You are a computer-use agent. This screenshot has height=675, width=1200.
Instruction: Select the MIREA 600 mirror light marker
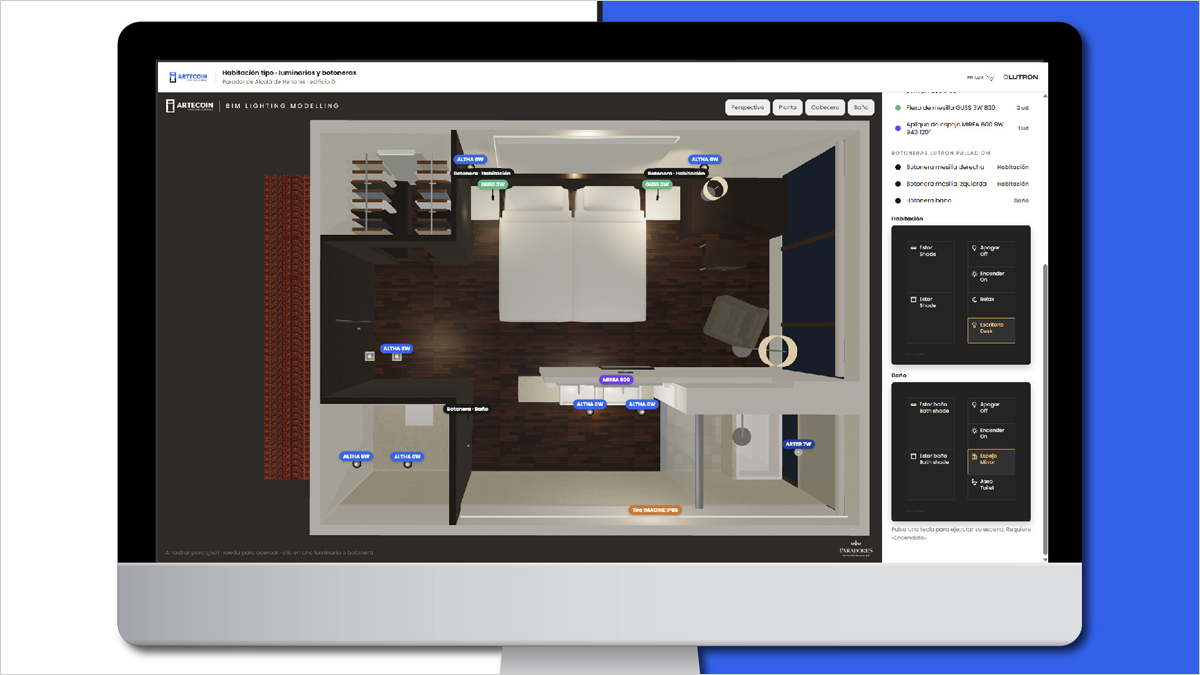pos(616,380)
